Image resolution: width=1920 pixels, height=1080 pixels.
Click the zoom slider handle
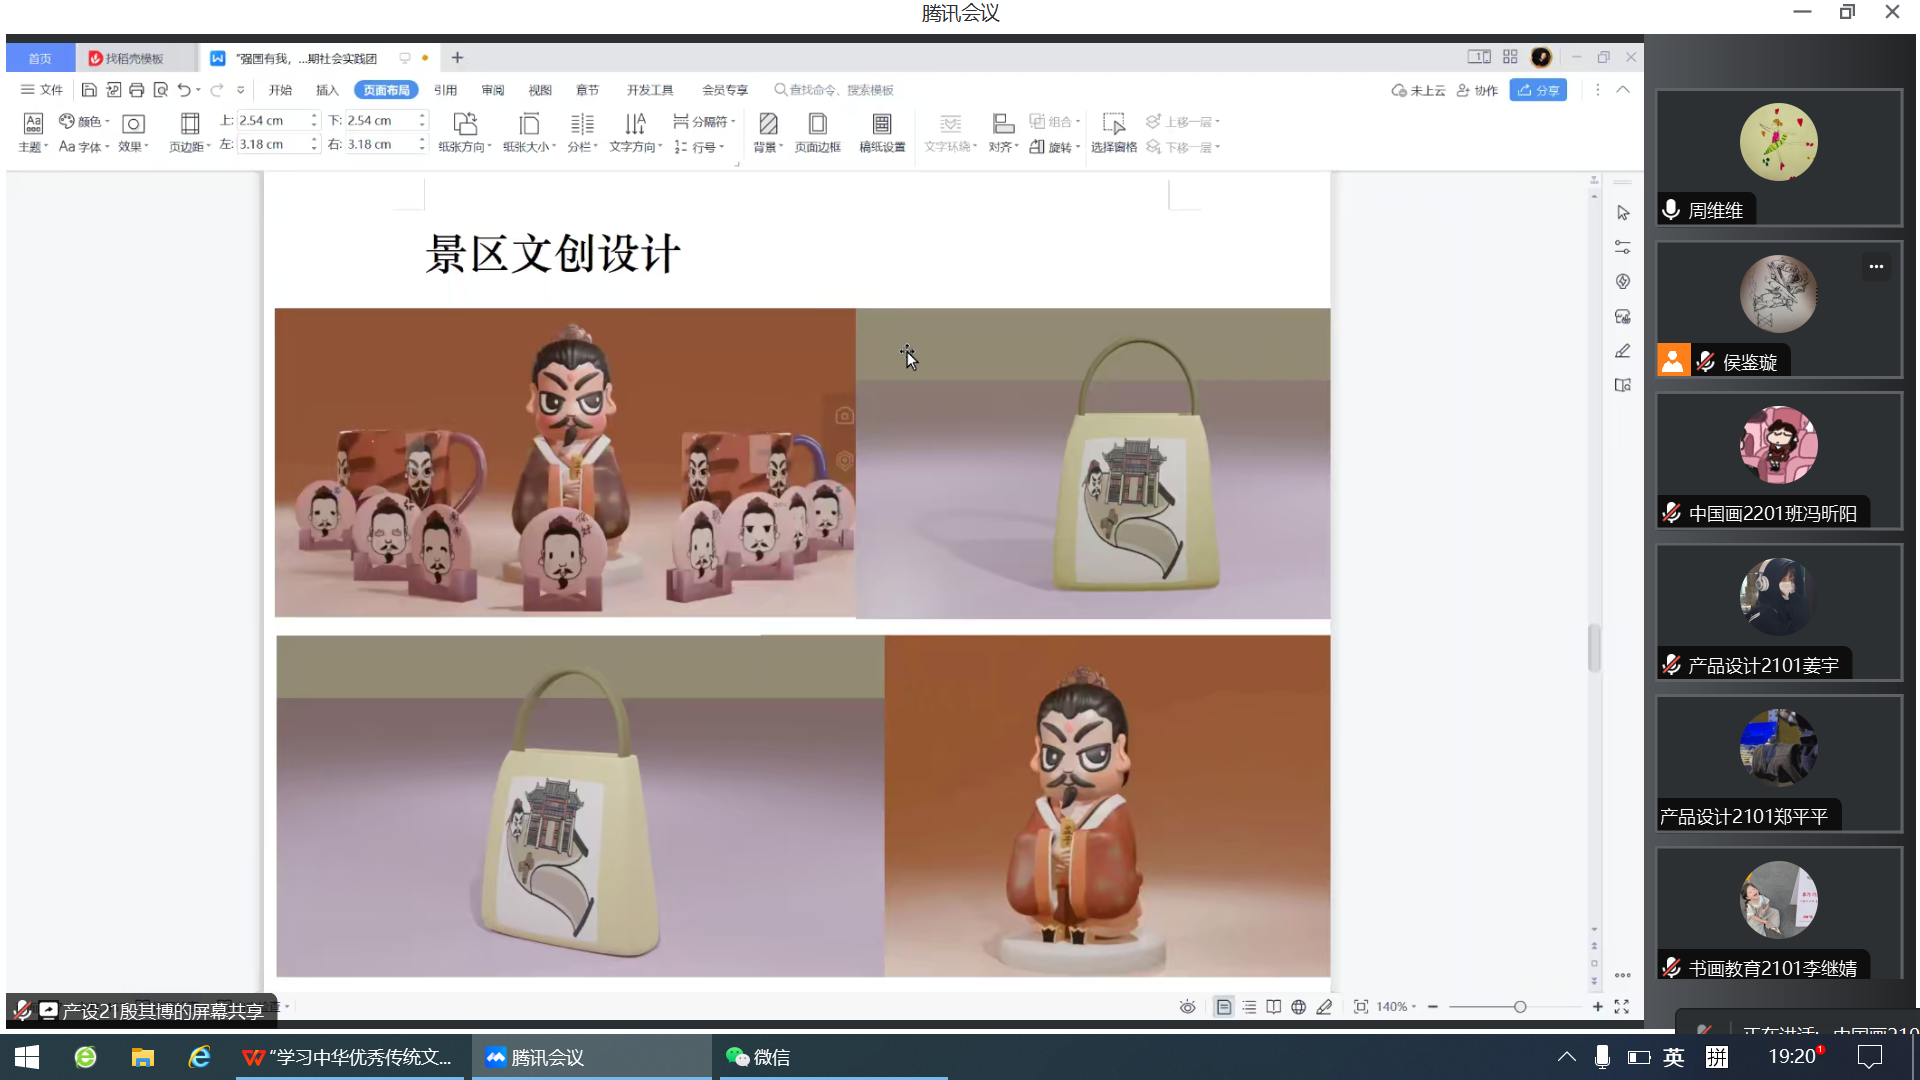(x=1519, y=1007)
